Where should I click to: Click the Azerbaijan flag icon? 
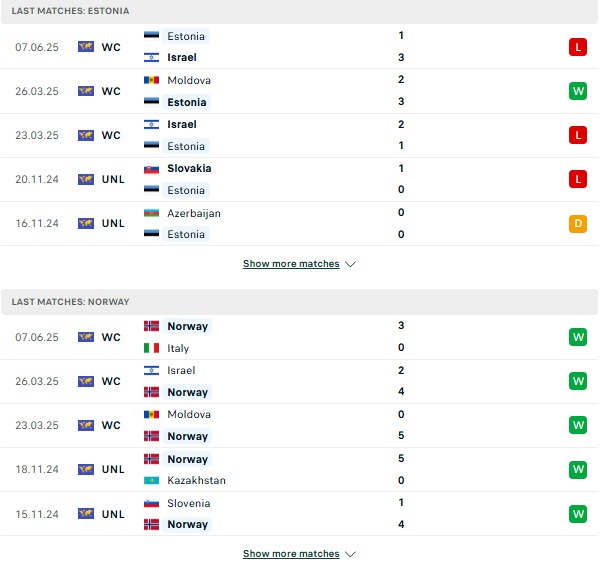[x=151, y=213]
